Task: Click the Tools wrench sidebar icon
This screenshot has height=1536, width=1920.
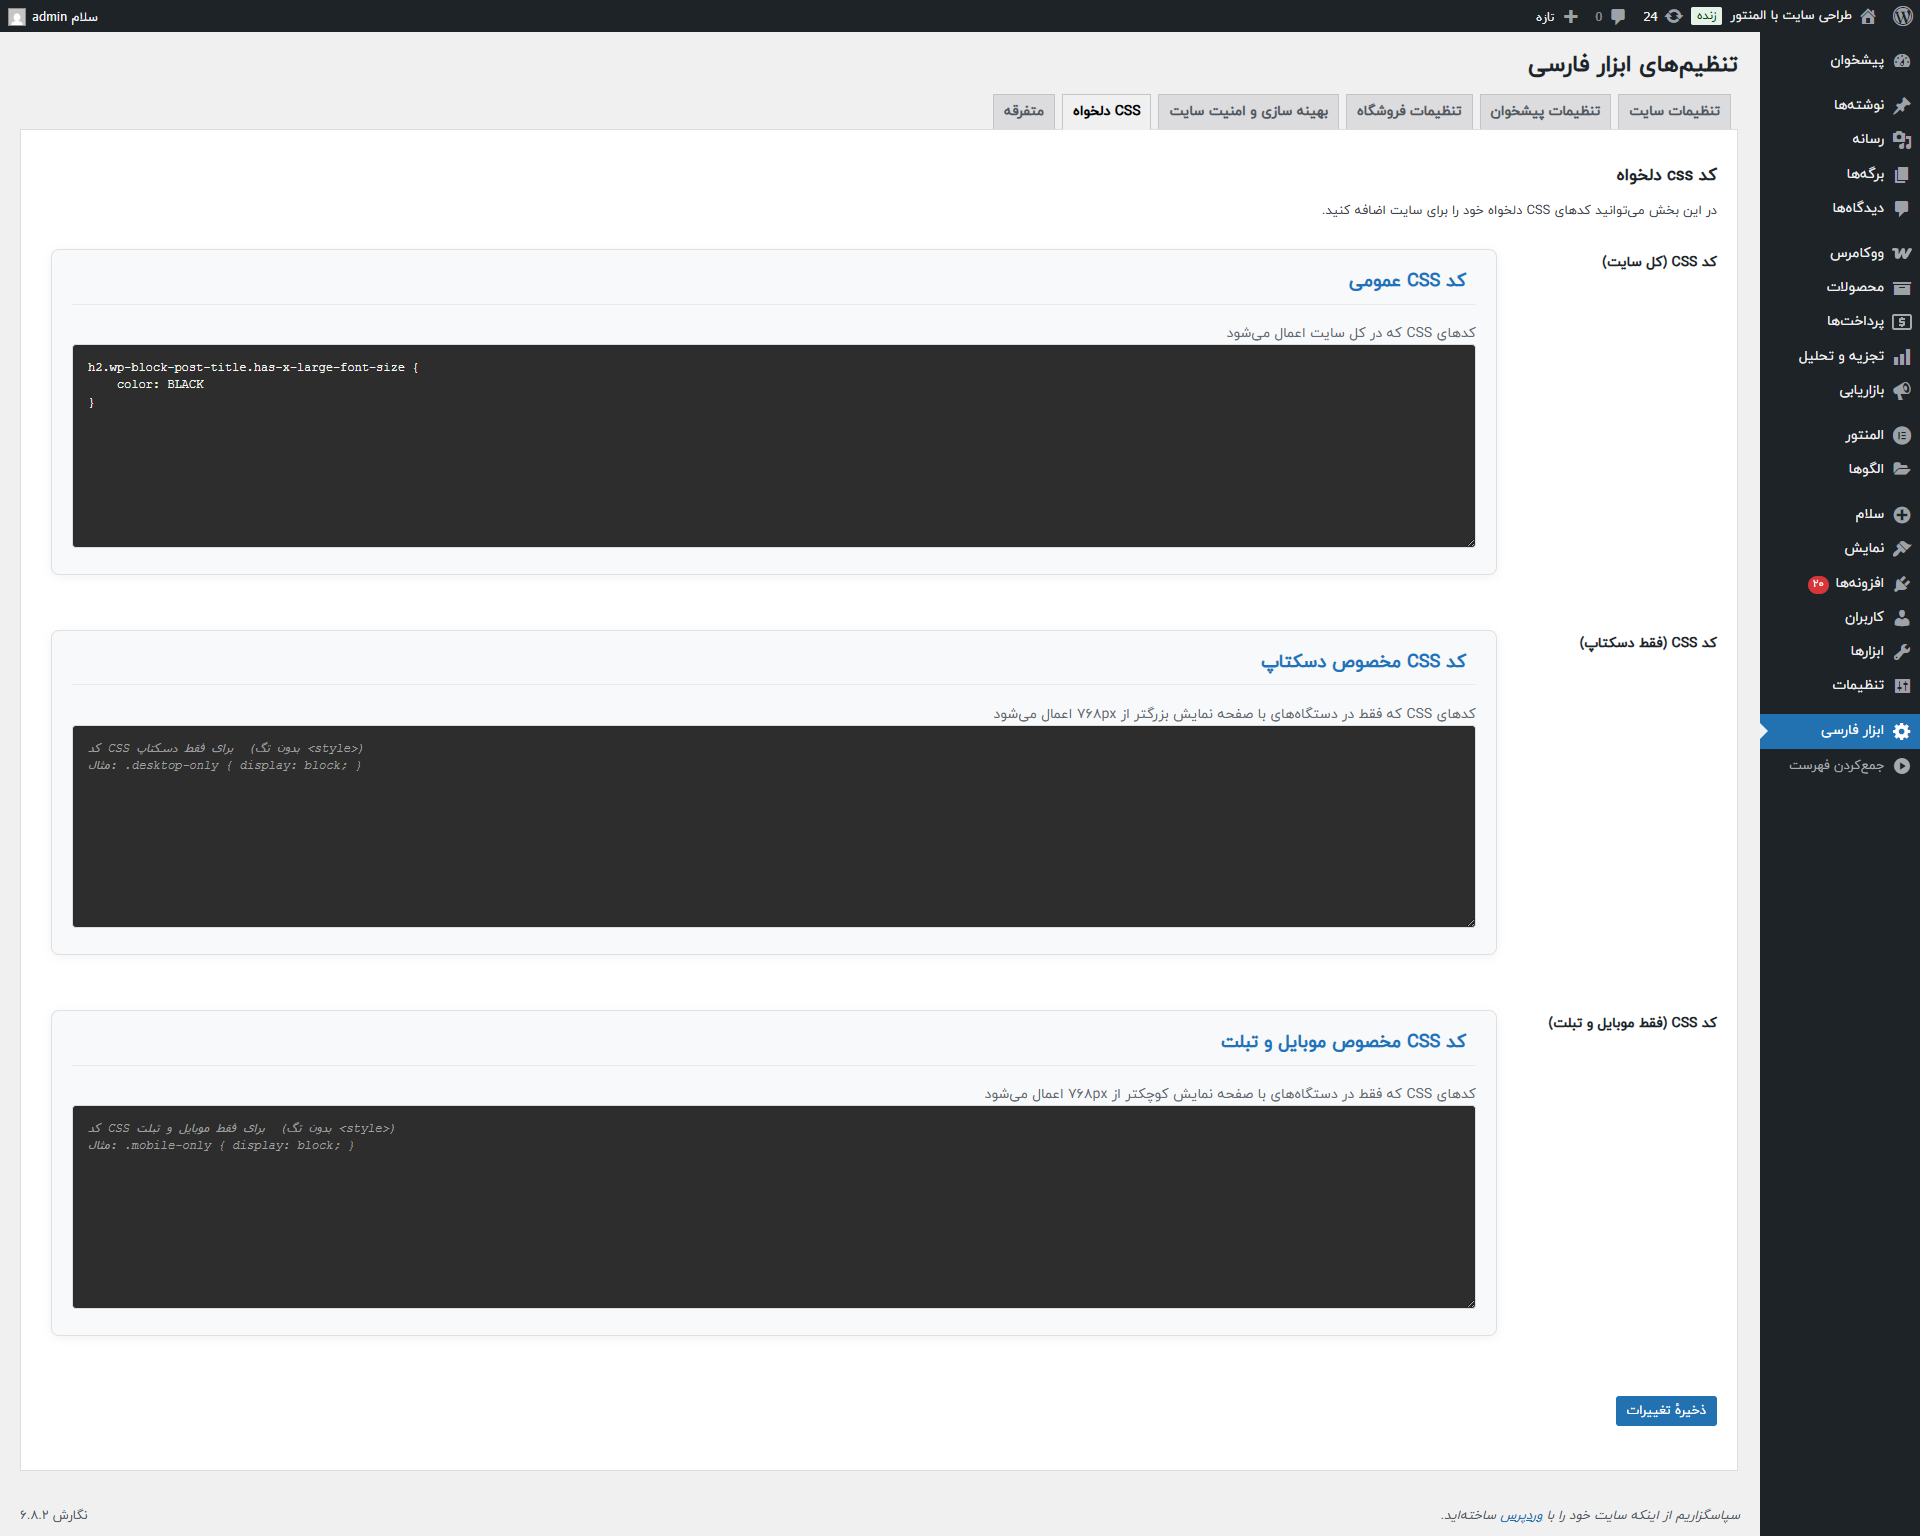Action: click(1901, 652)
